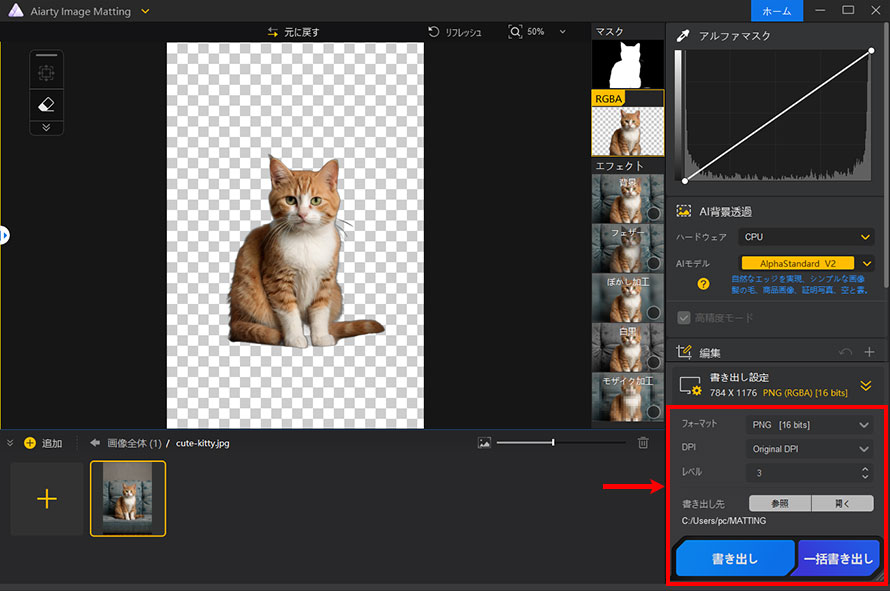Screen dimensions: 890x591
Task: Go to ホーム tab
Action: point(776,11)
